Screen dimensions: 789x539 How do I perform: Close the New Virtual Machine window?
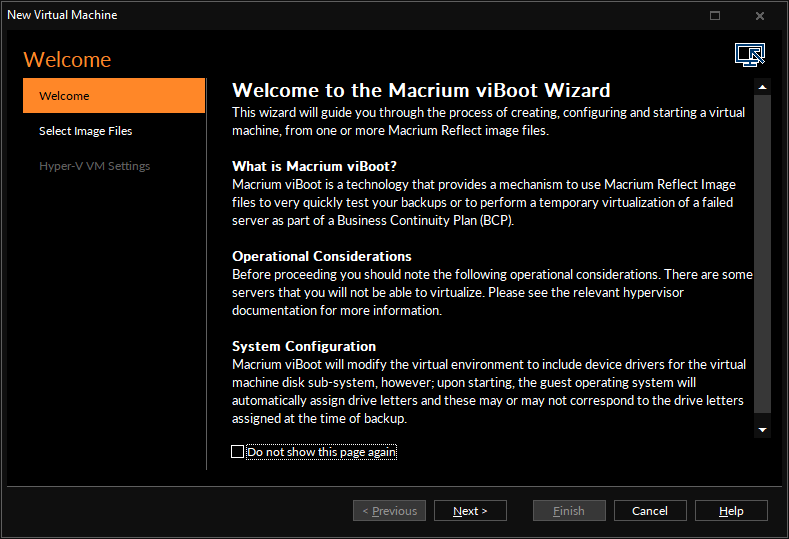click(x=760, y=16)
